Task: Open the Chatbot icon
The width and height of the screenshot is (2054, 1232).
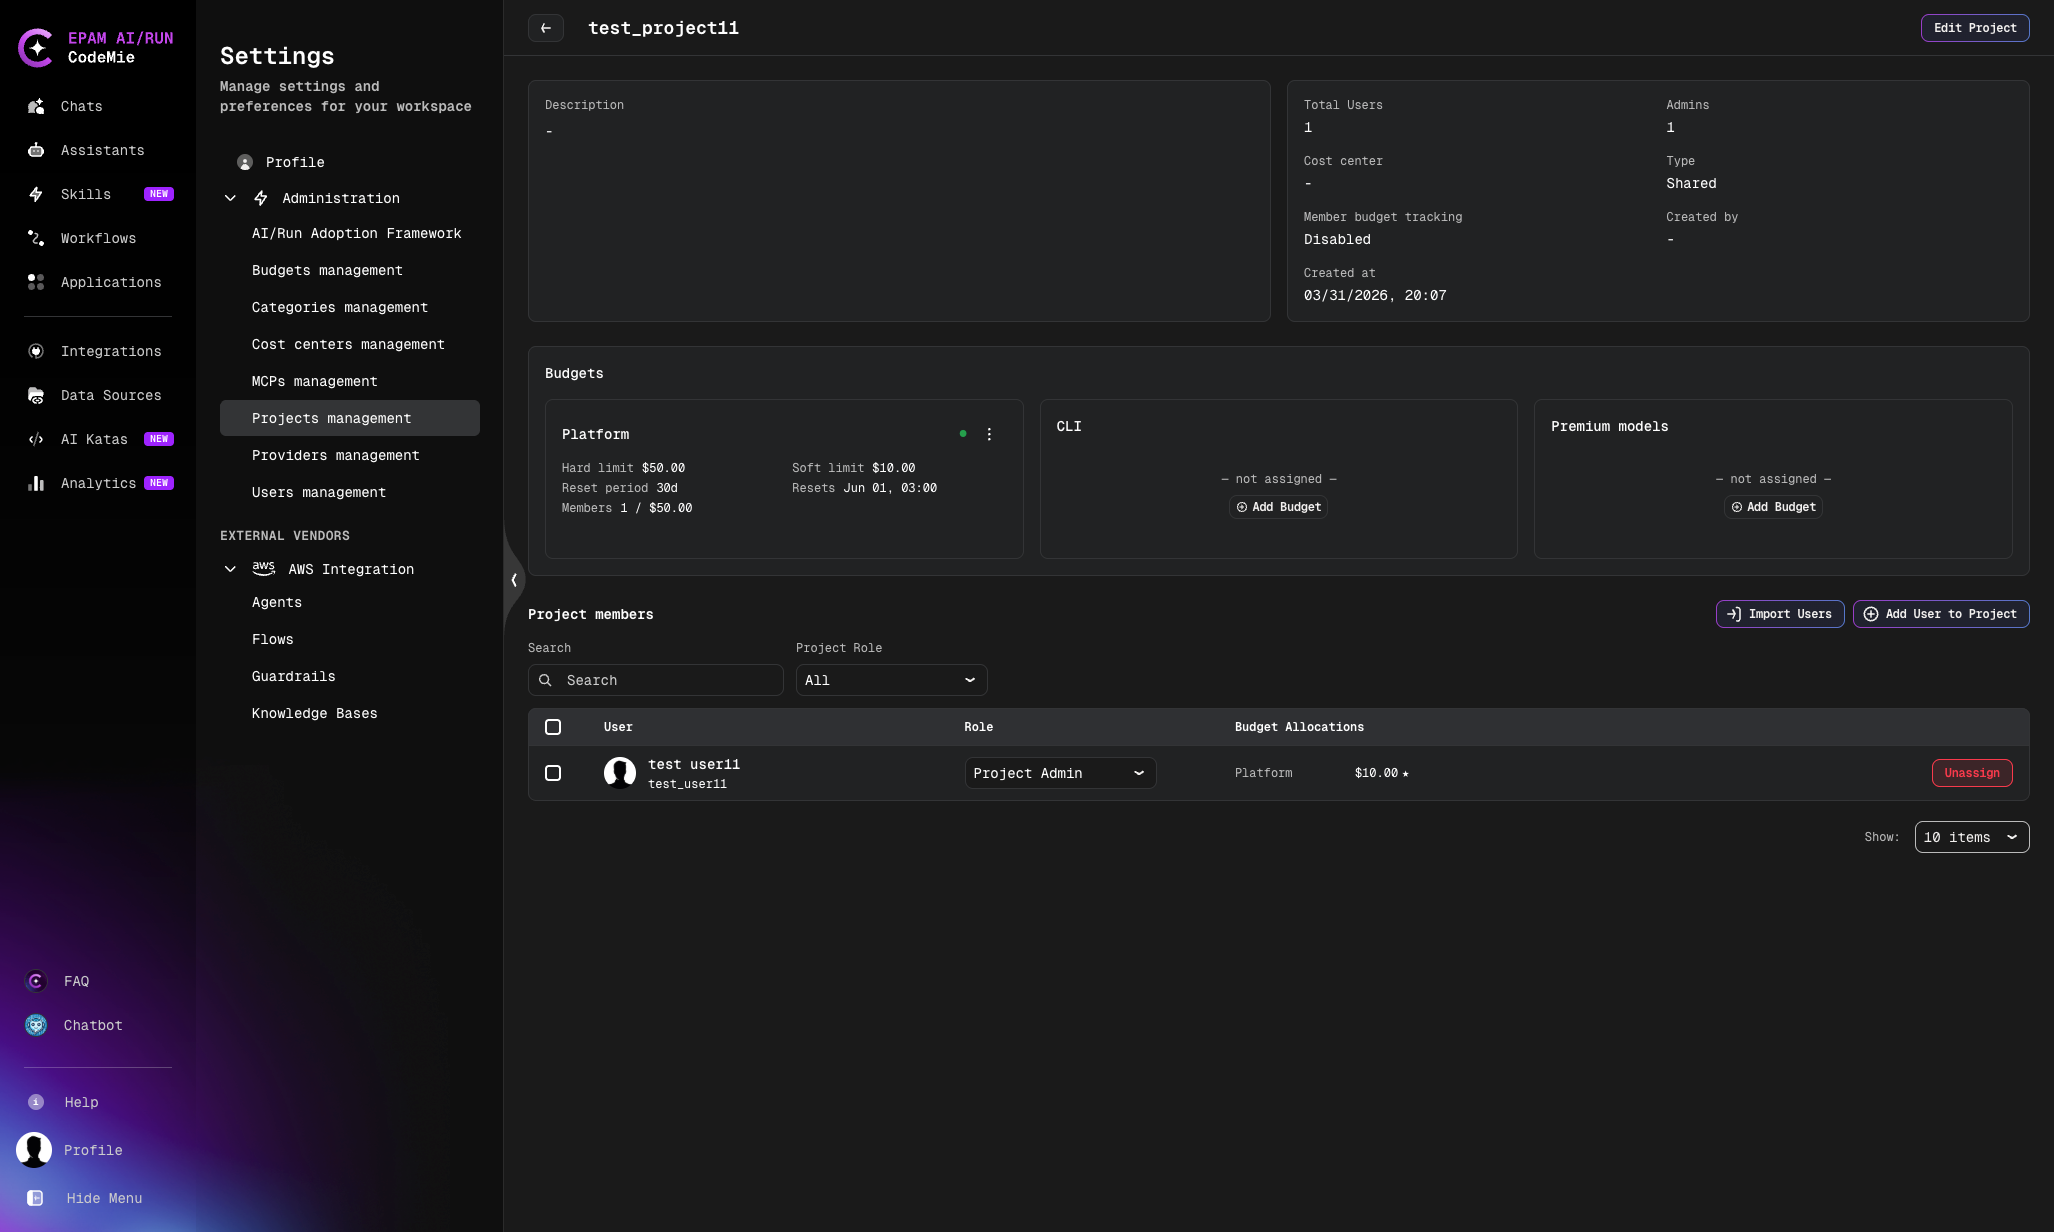Action: [x=36, y=1025]
